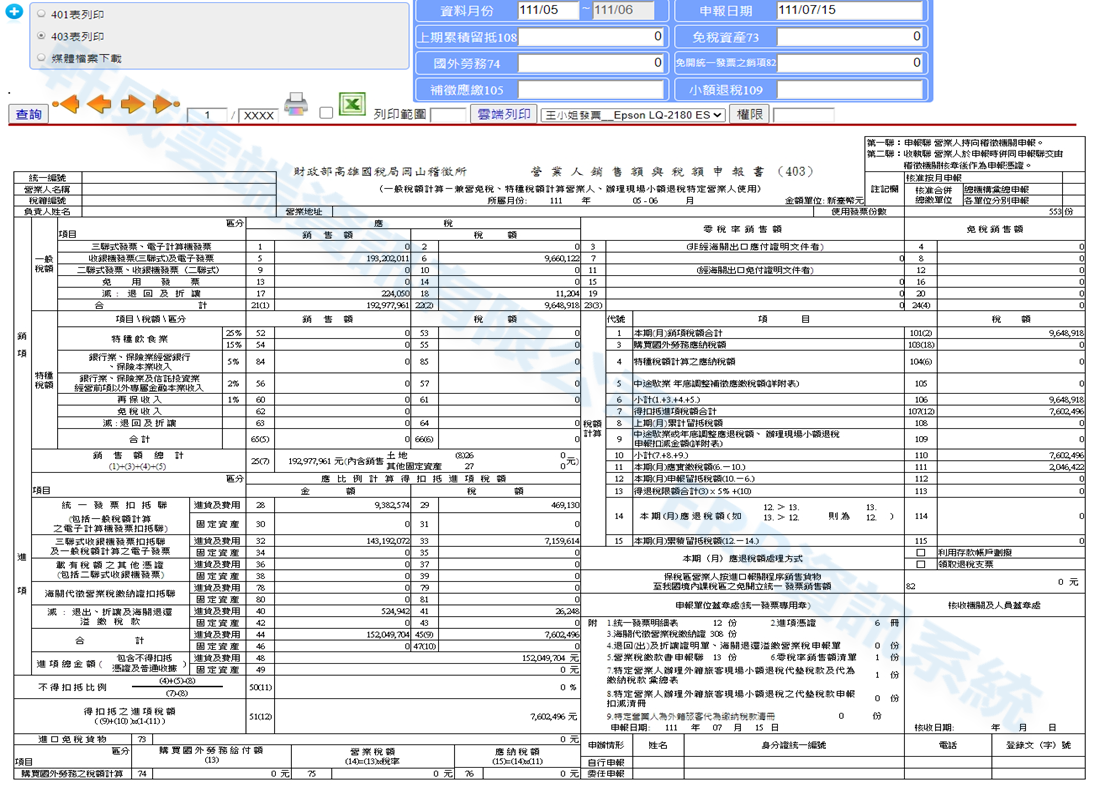Click the XXXX total pages field
Viewport: 1108px width, 792px height.
pyautogui.click(x=259, y=115)
